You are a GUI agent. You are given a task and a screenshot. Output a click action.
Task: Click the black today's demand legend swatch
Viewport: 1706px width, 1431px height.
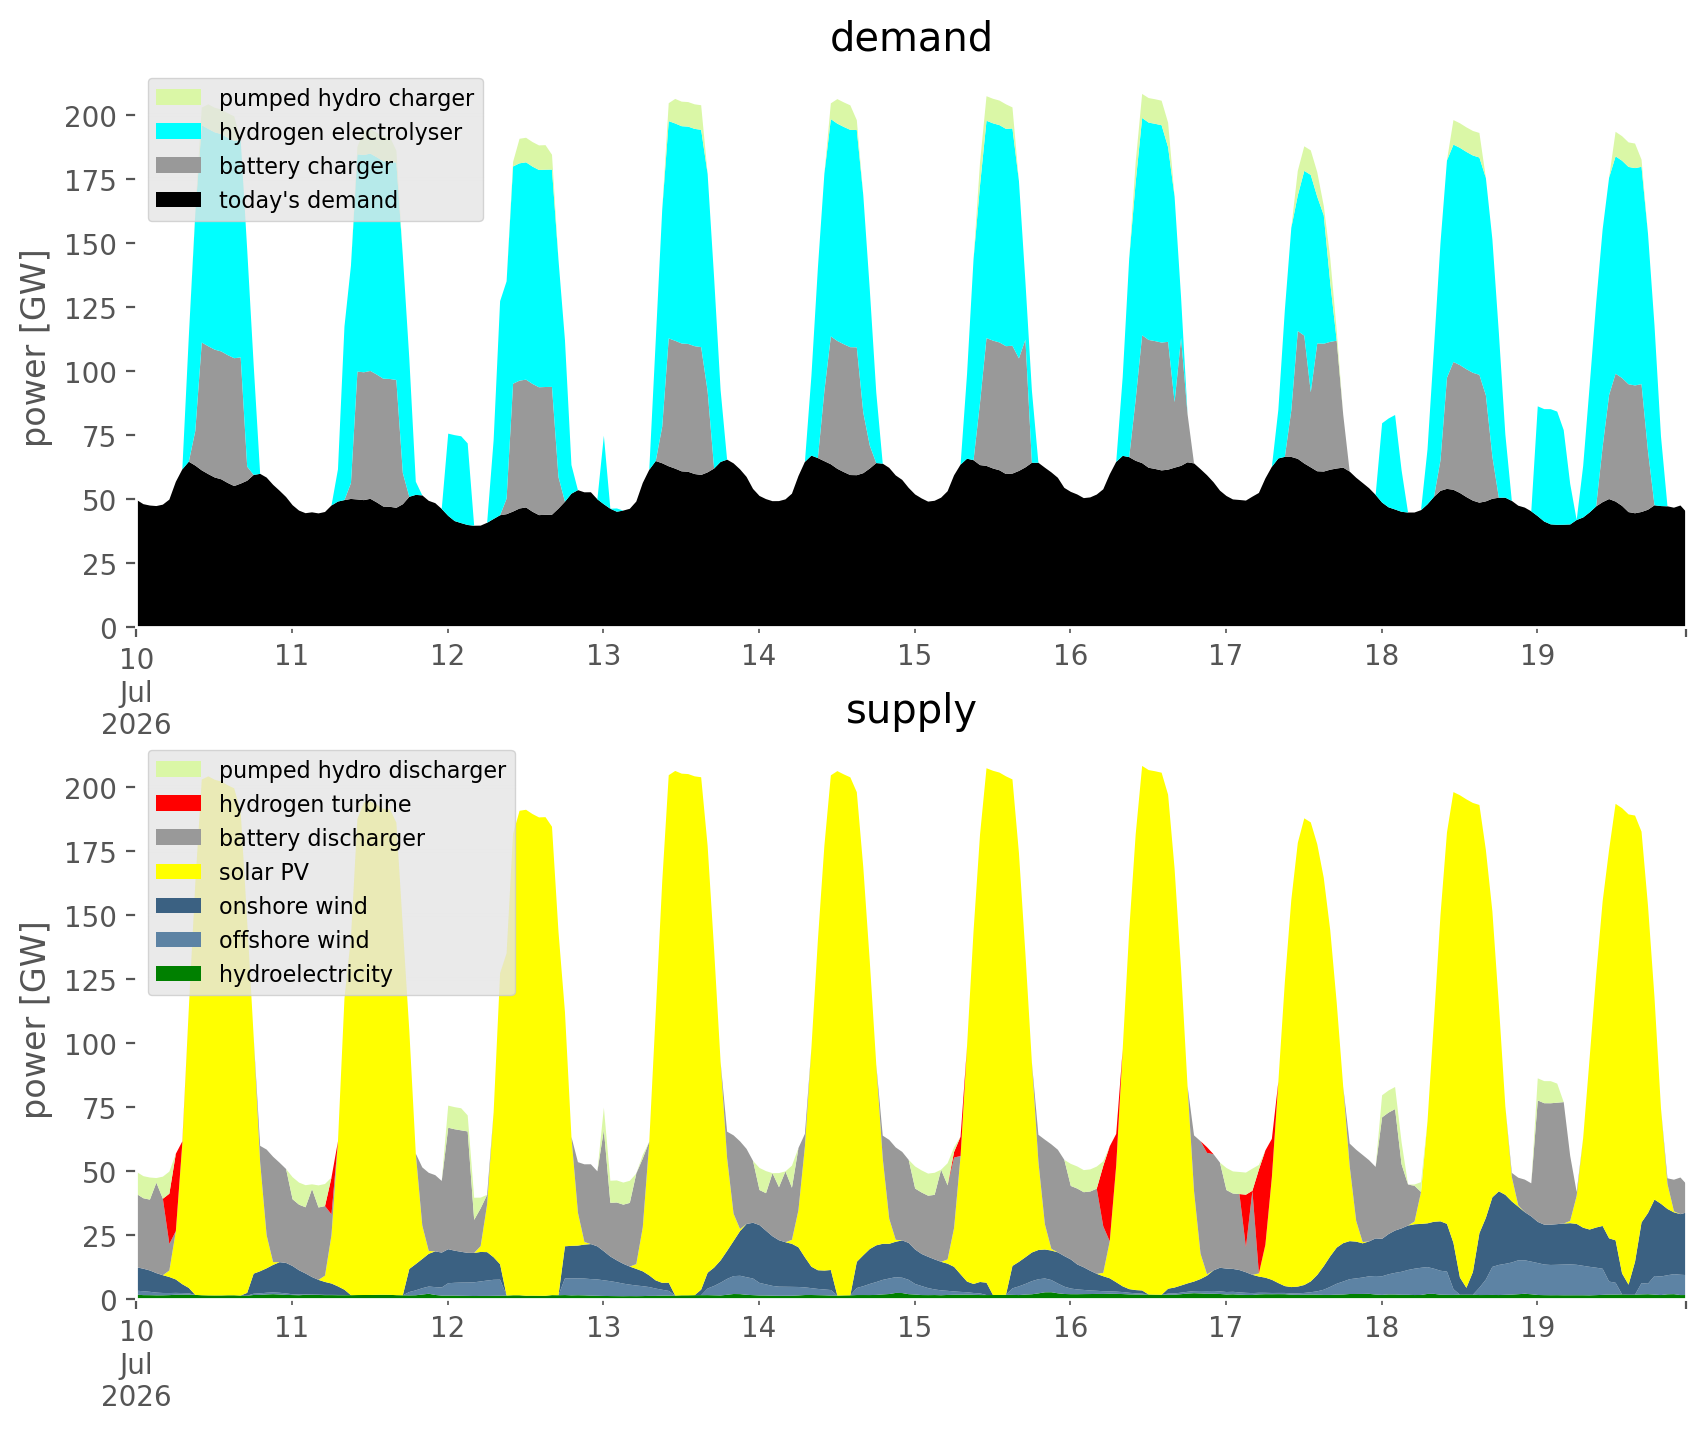tap(179, 200)
